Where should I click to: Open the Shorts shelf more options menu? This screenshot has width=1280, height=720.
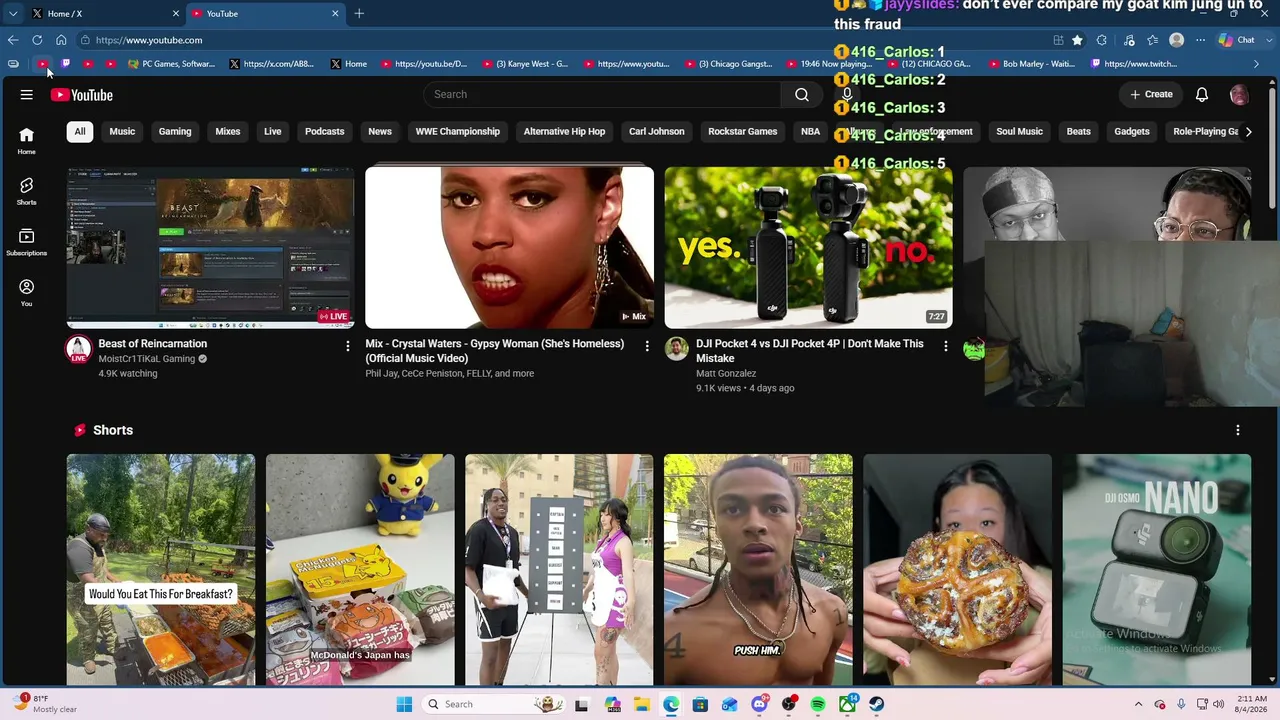[x=1238, y=430]
